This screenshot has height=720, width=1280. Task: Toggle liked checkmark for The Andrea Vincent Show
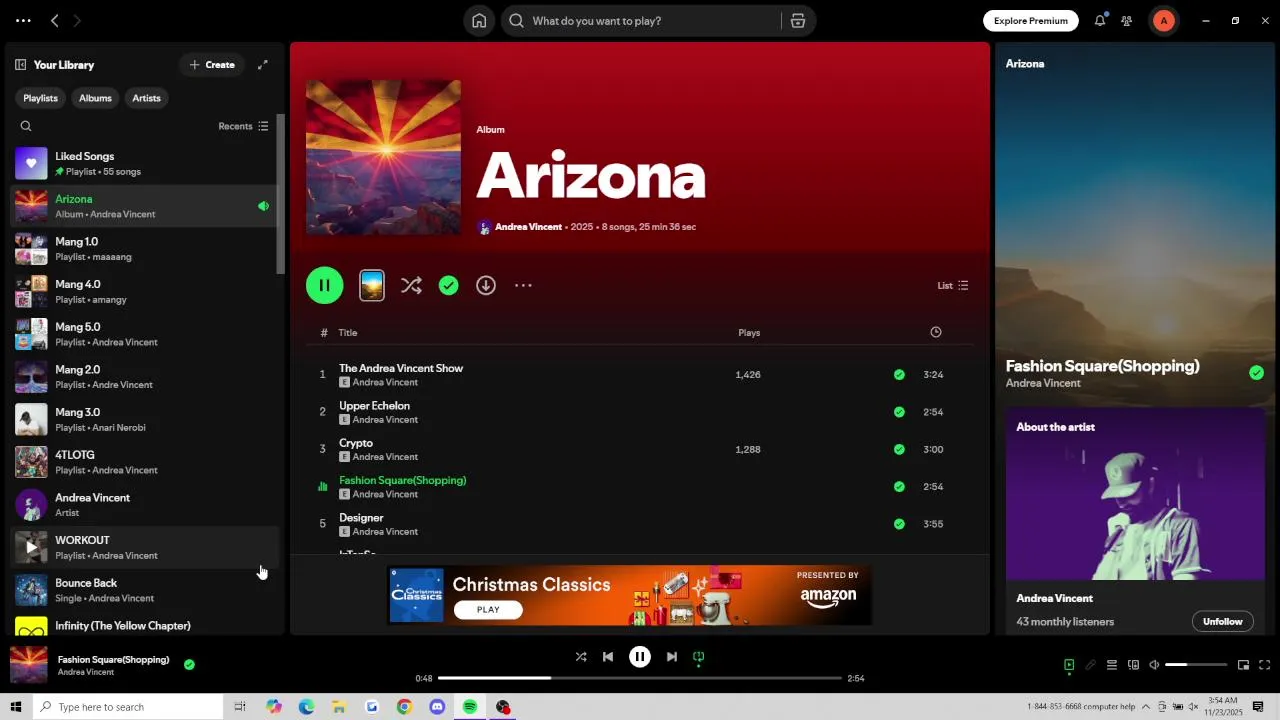(899, 375)
